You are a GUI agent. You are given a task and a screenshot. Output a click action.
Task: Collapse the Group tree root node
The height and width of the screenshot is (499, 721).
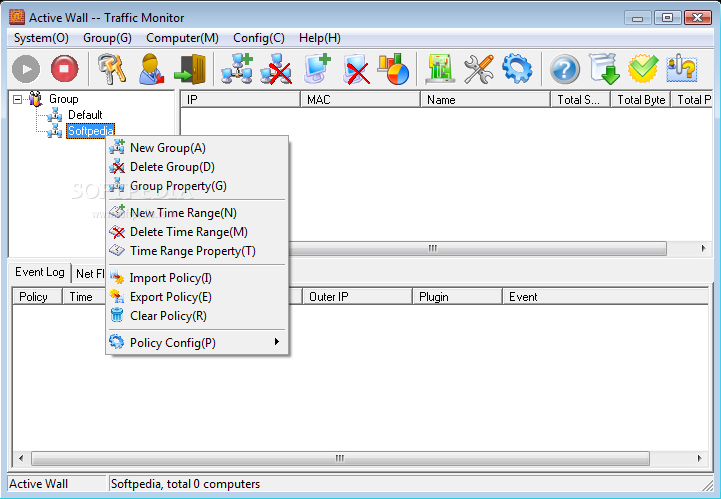[17, 99]
